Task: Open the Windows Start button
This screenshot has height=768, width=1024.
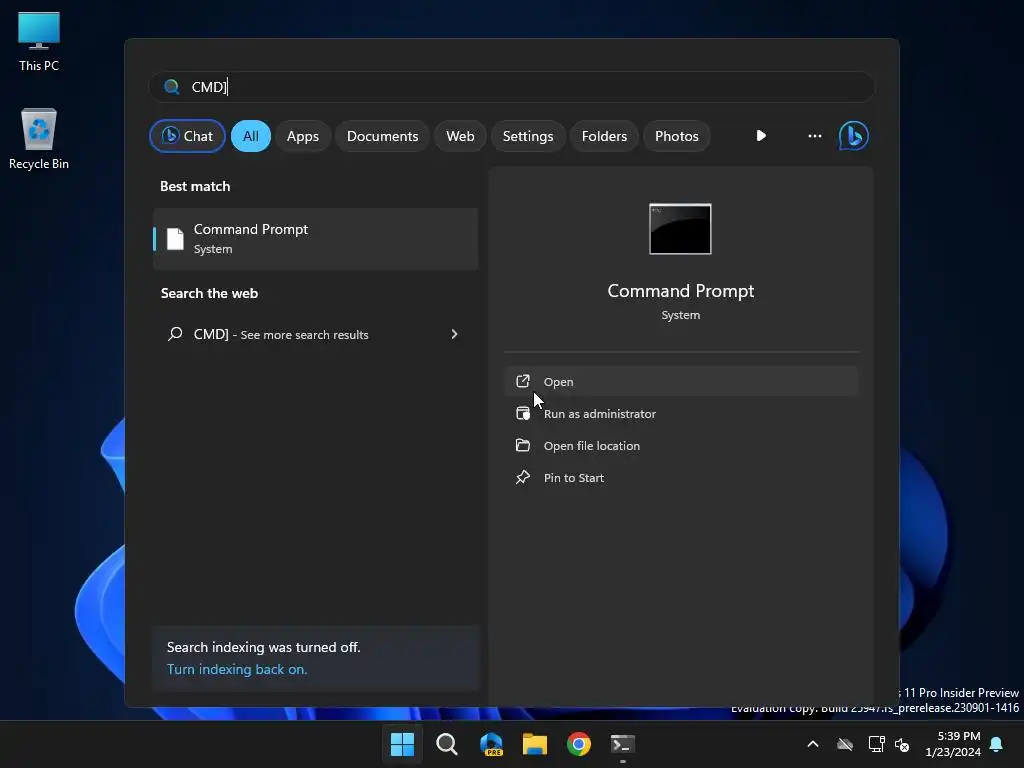Action: point(402,744)
